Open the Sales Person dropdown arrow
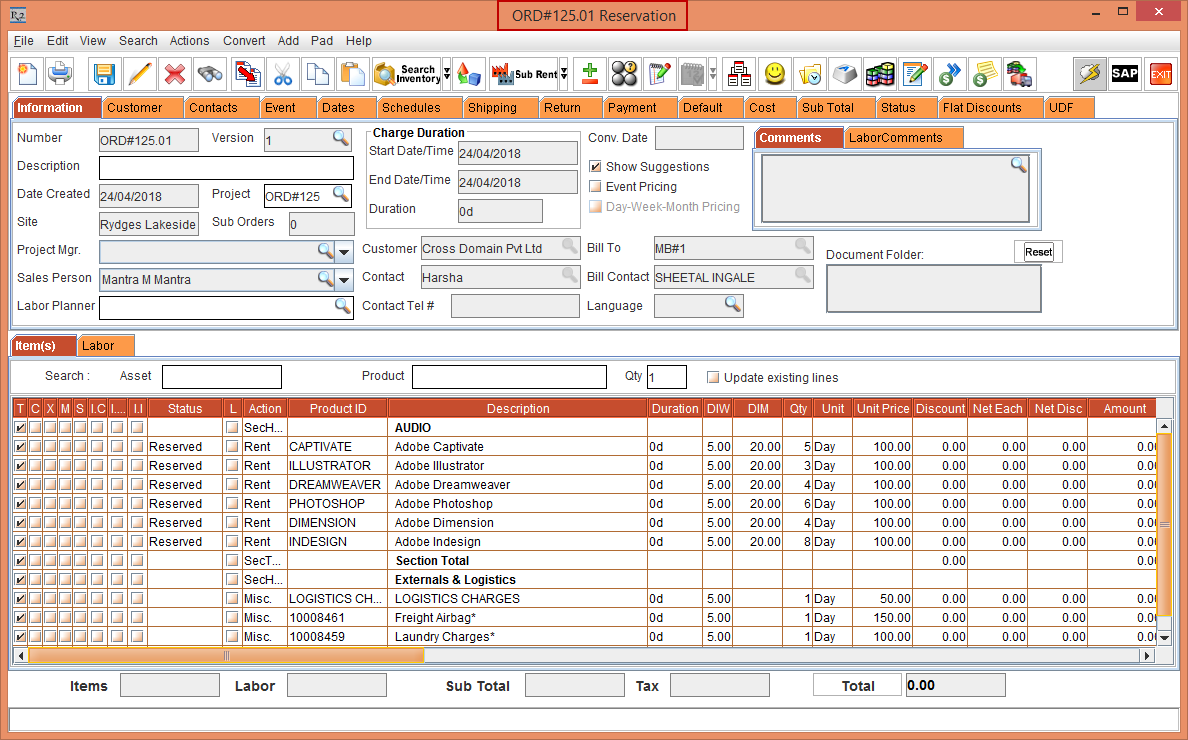Viewport: 1188px width, 740px height. click(x=344, y=280)
